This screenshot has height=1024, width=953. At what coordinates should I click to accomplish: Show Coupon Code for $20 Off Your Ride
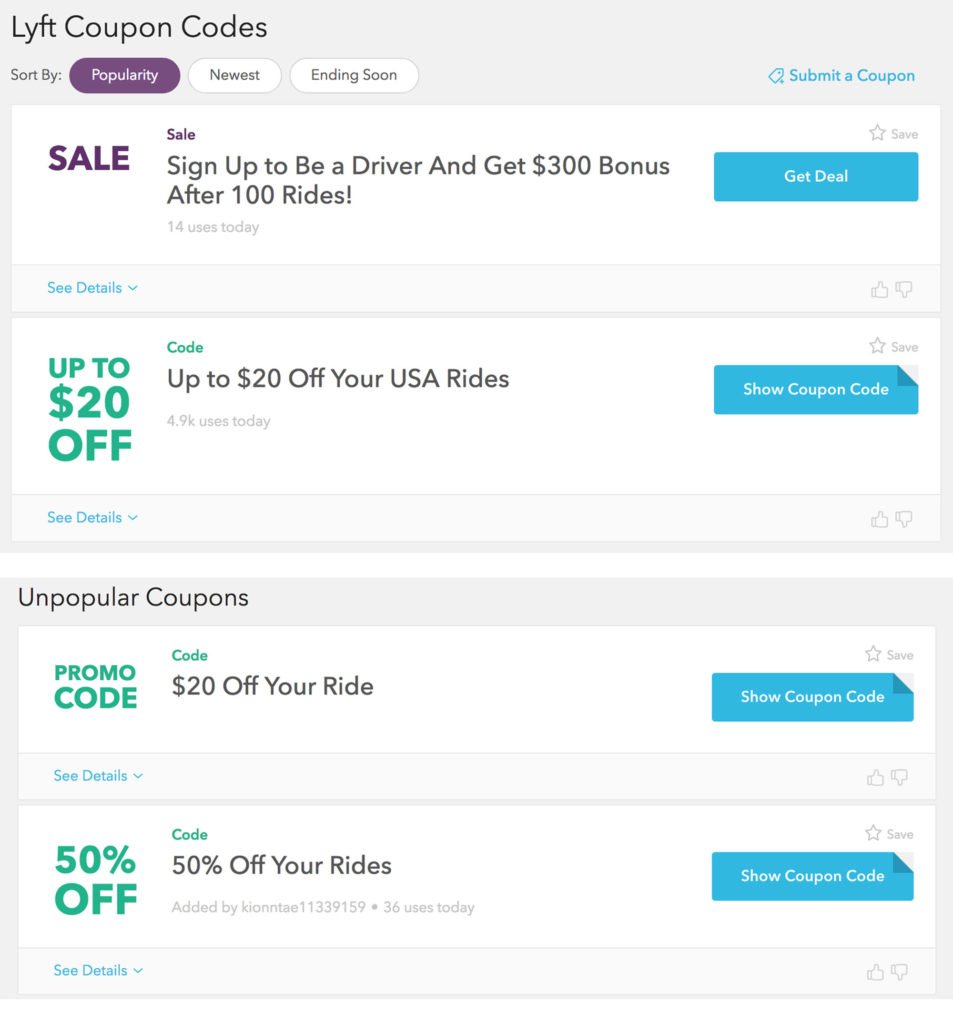tap(812, 697)
